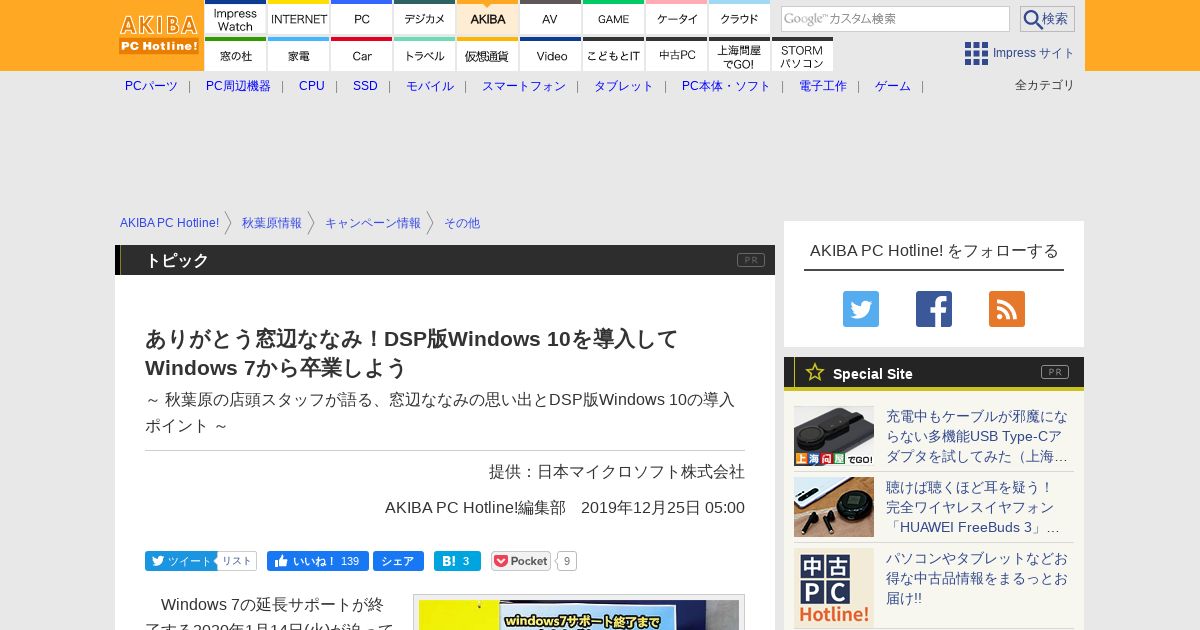The image size is (1200, 630).
Task: Click キャンペーン情報 breadcrumb
Action: (373, 223)
